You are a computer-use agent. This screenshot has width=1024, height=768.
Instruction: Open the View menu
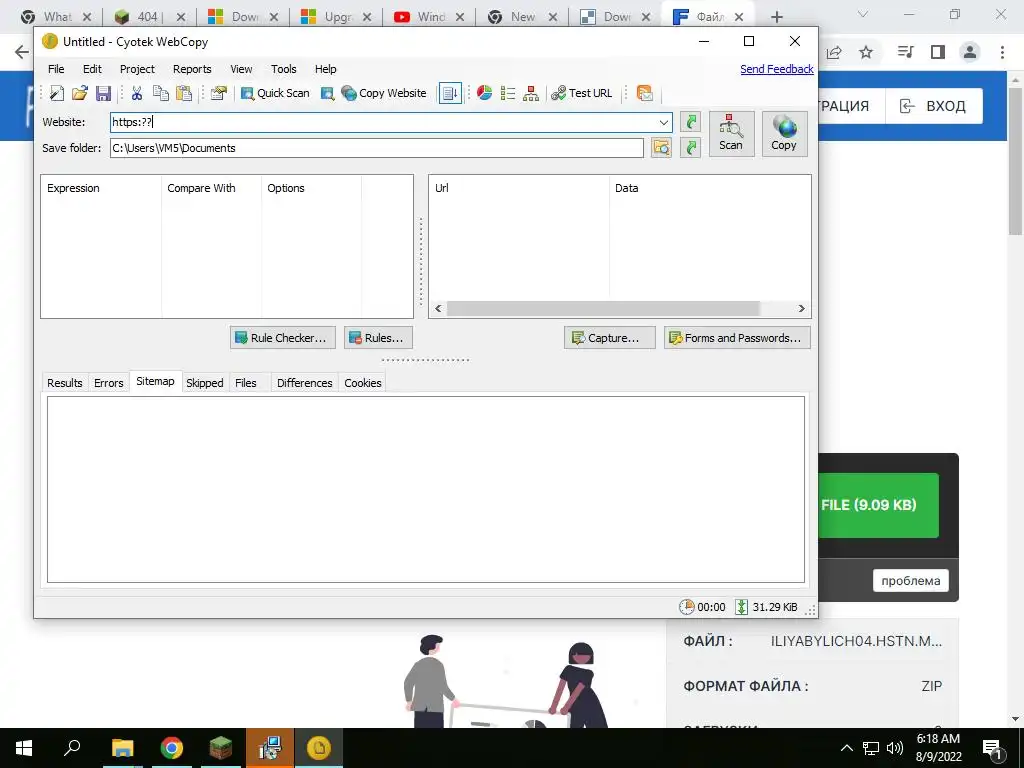241,69
